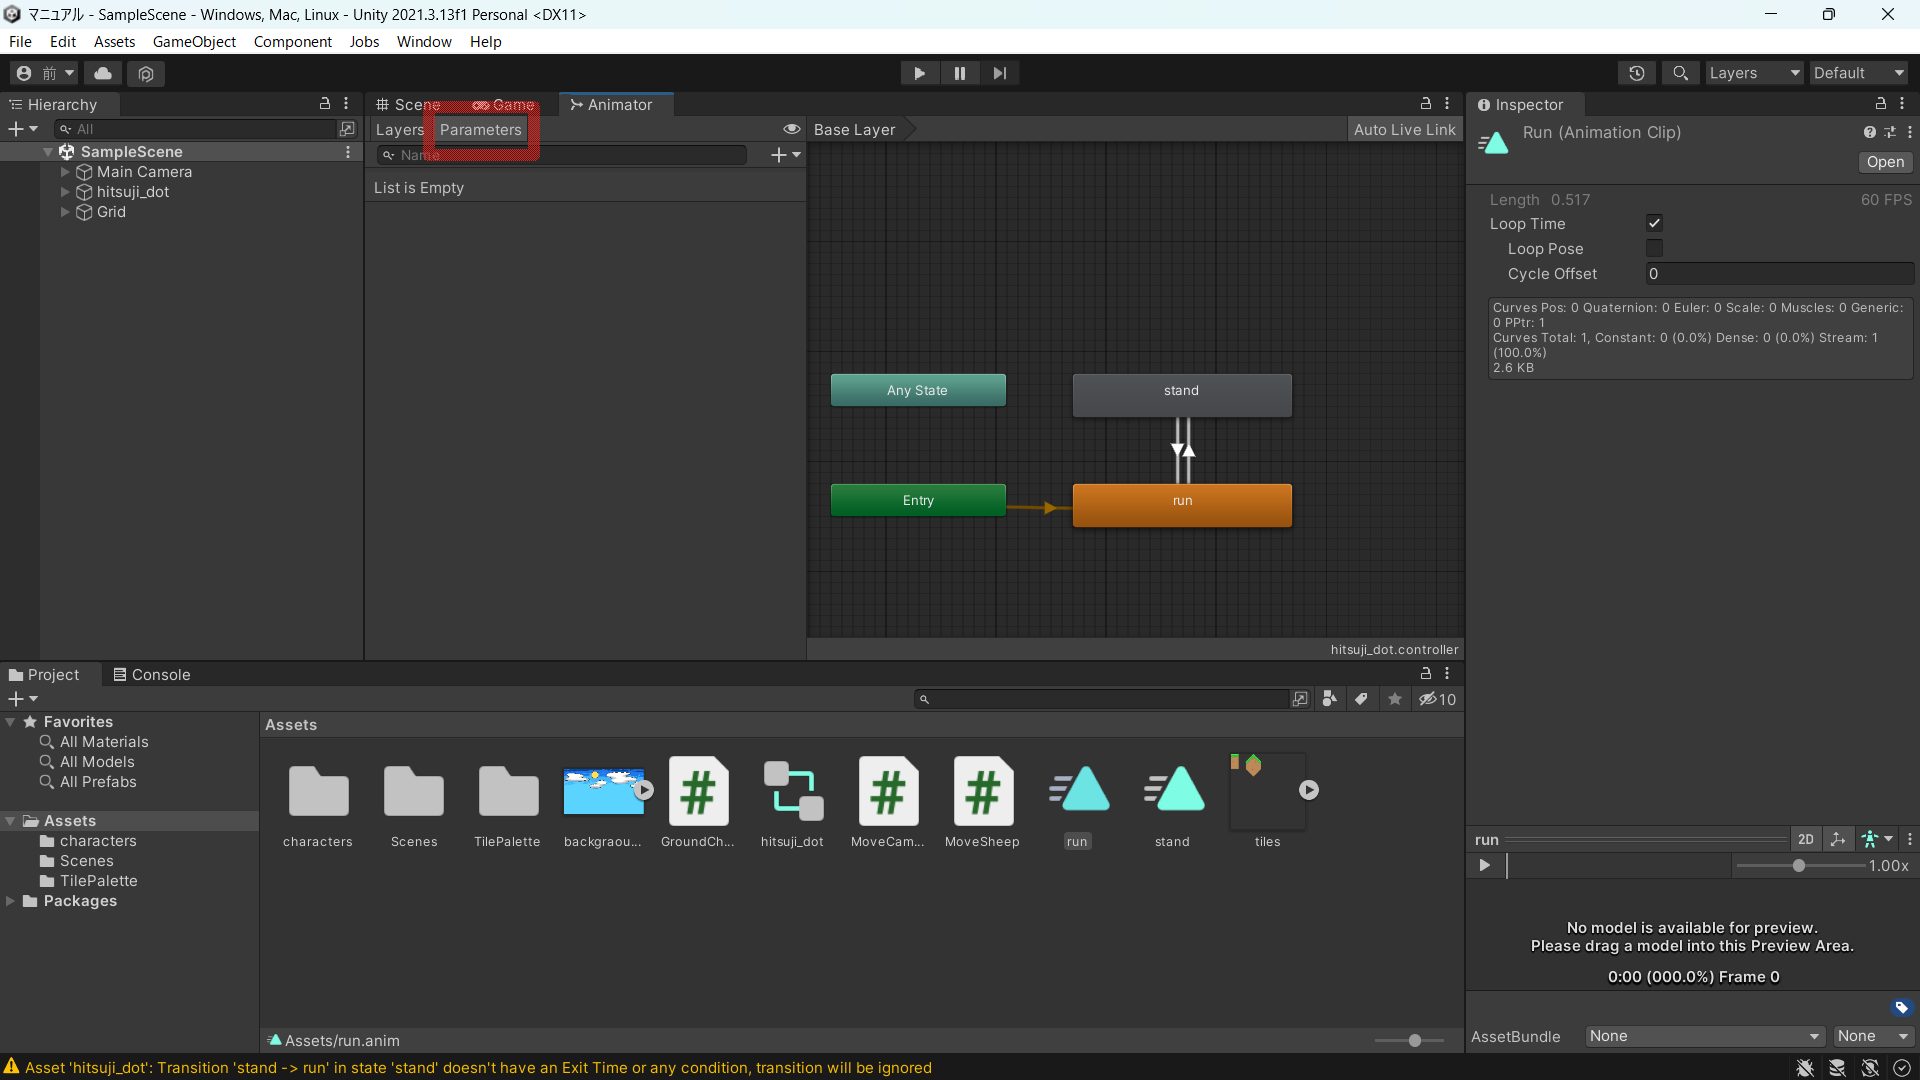Viewport: 1920px width, 1080px height.
Task: Switch to the Console tab
Action: (151, 675)
